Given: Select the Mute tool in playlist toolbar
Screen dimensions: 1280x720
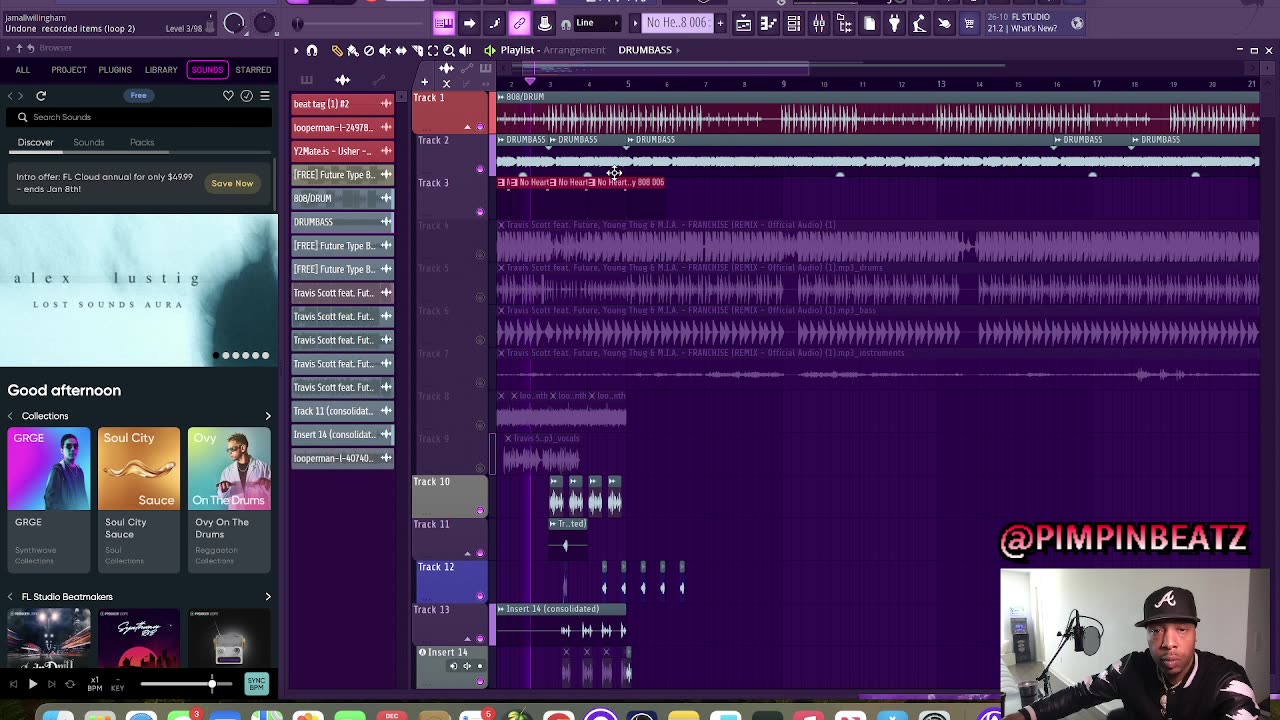Looking at the screenshot, I should pos(385,50).
